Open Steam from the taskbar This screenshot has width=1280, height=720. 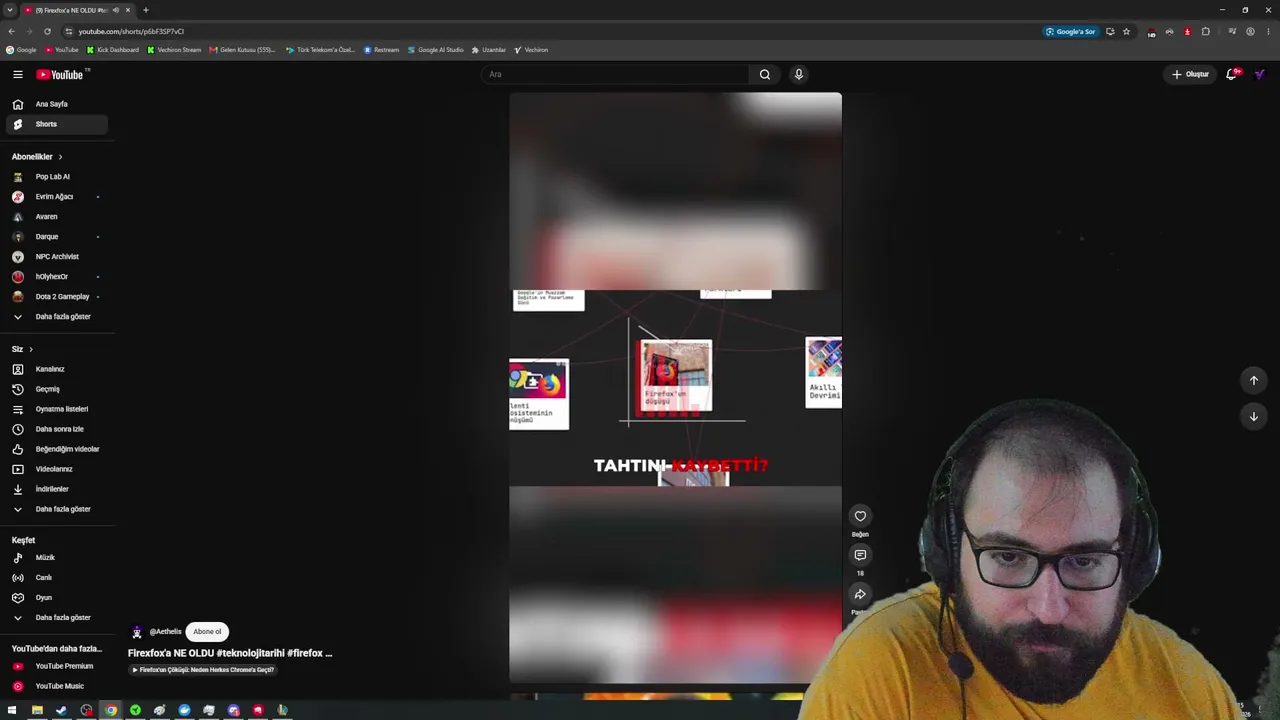pos(61,710)
